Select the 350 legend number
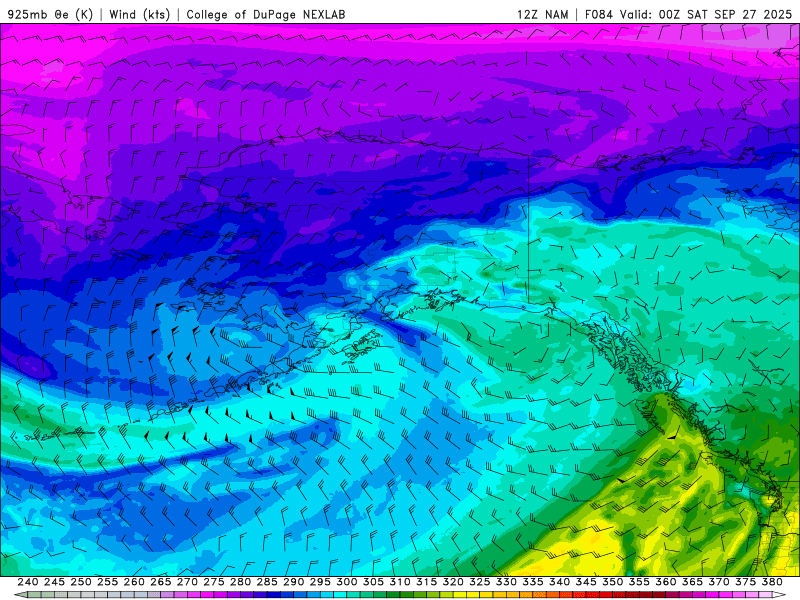 [612, 582]
